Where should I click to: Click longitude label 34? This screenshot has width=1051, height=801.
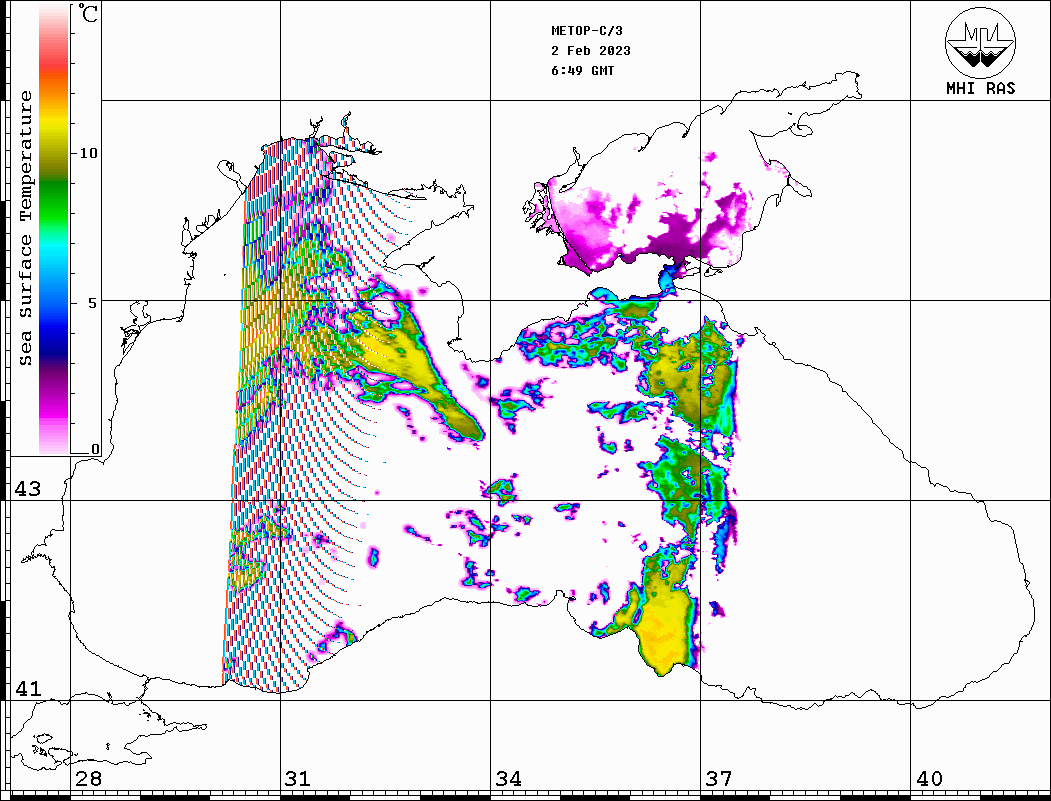(x=508, y=778)
